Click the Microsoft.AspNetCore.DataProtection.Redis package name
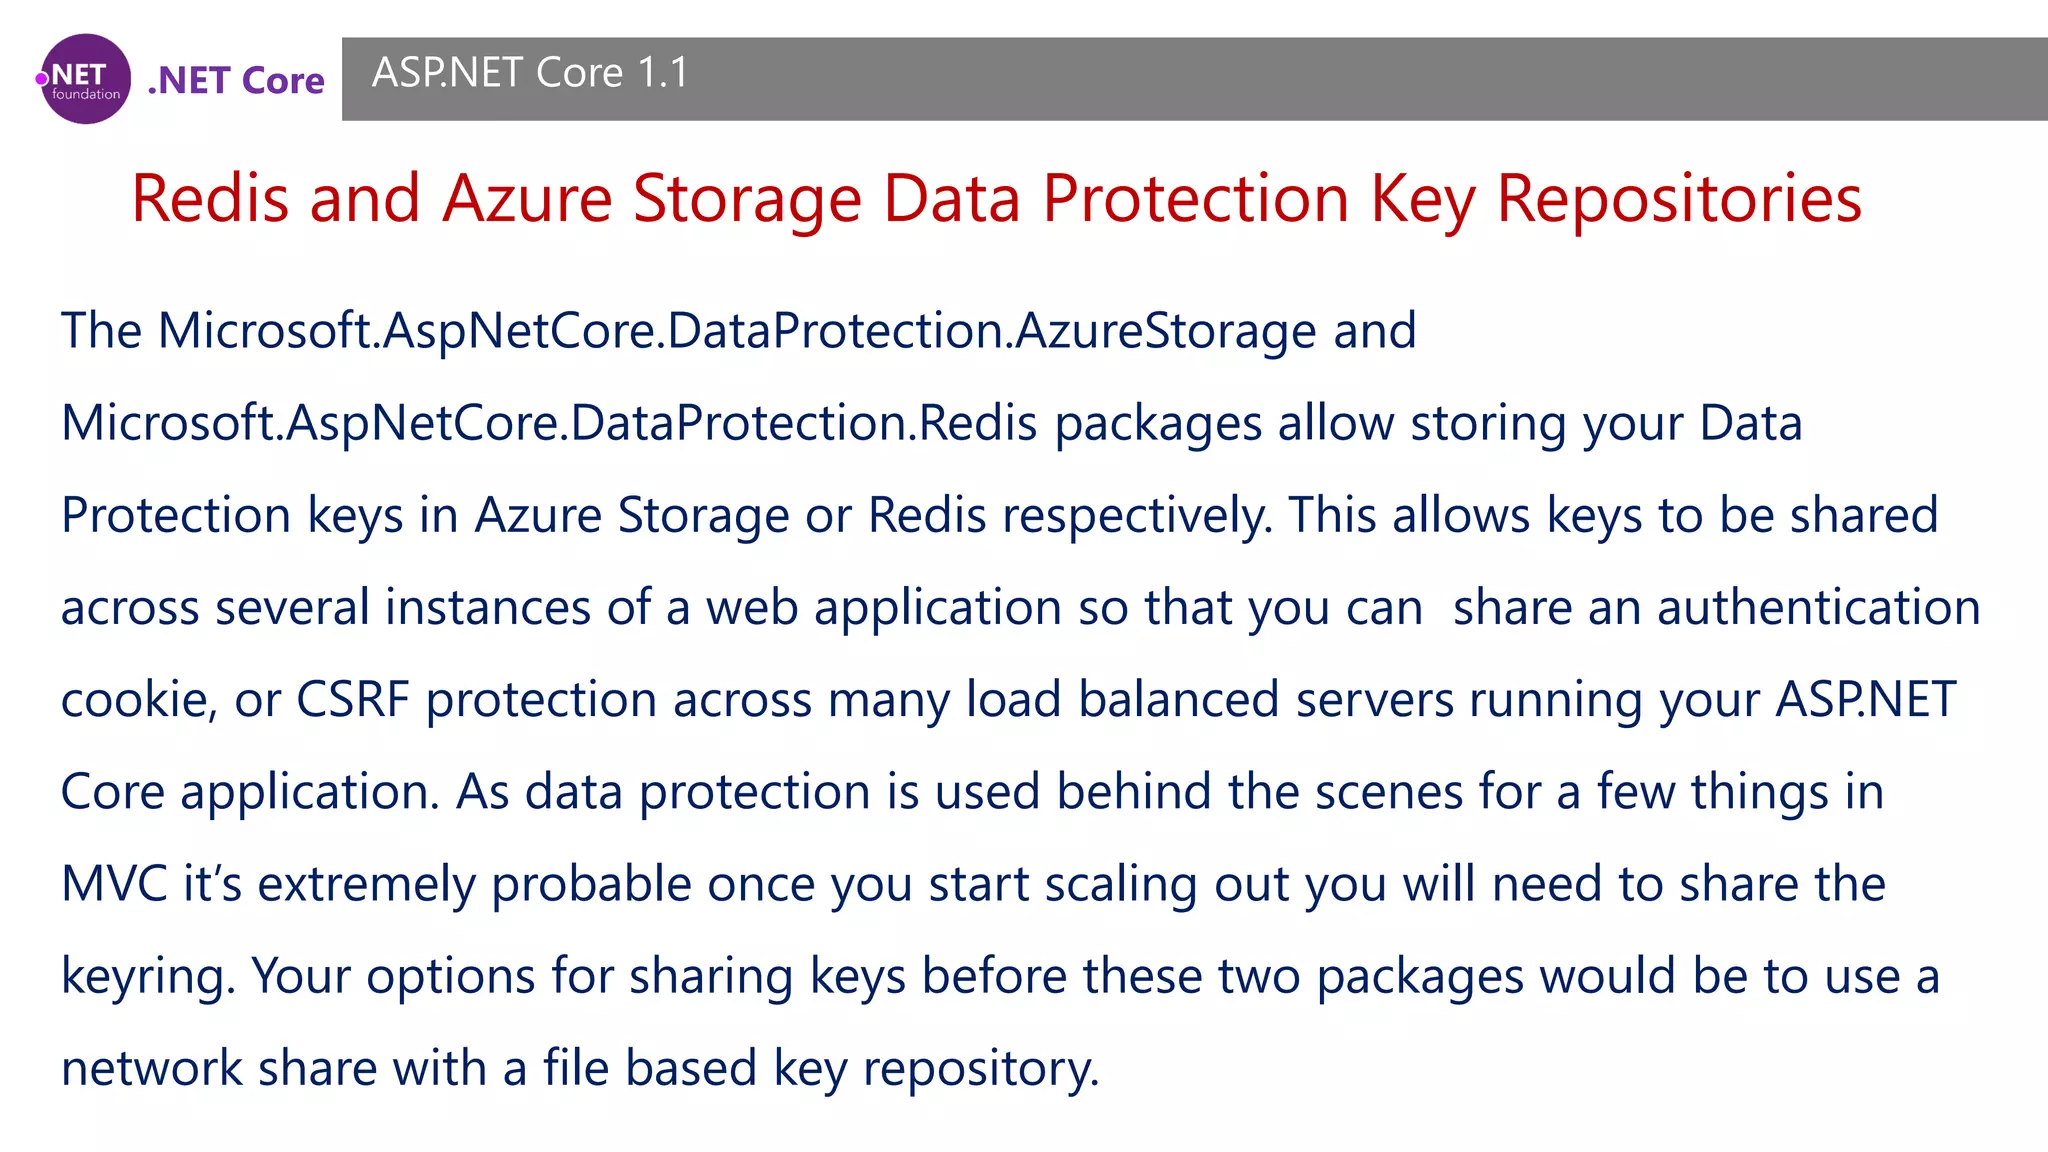Screen dimensions: 2048x1152 (548, 423)
